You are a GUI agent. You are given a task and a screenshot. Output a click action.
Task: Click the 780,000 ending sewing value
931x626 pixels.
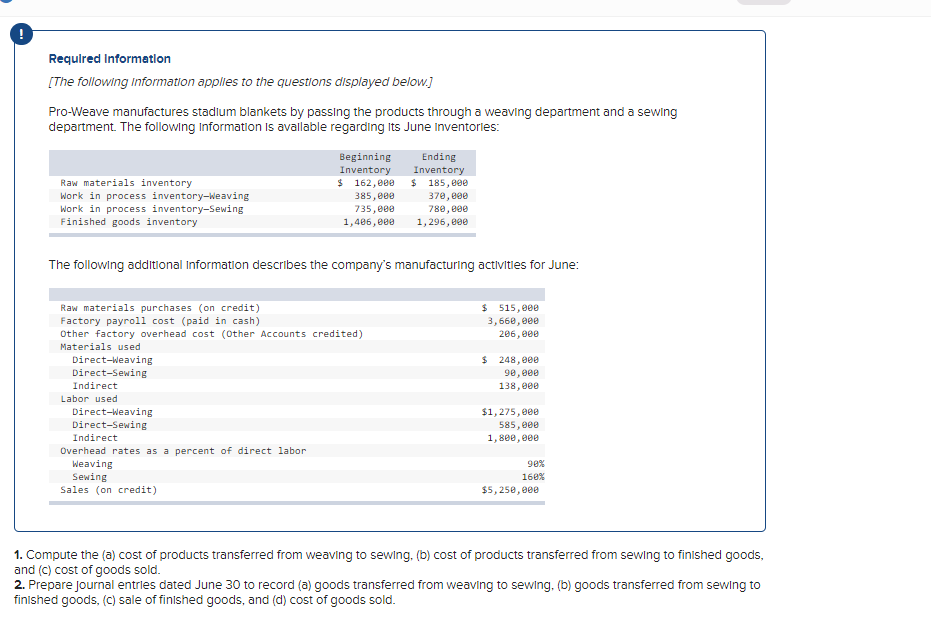(x=448, y=209)
